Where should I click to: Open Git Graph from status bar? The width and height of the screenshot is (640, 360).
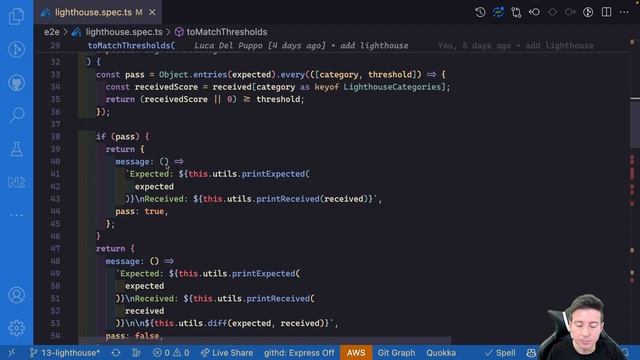396,353
